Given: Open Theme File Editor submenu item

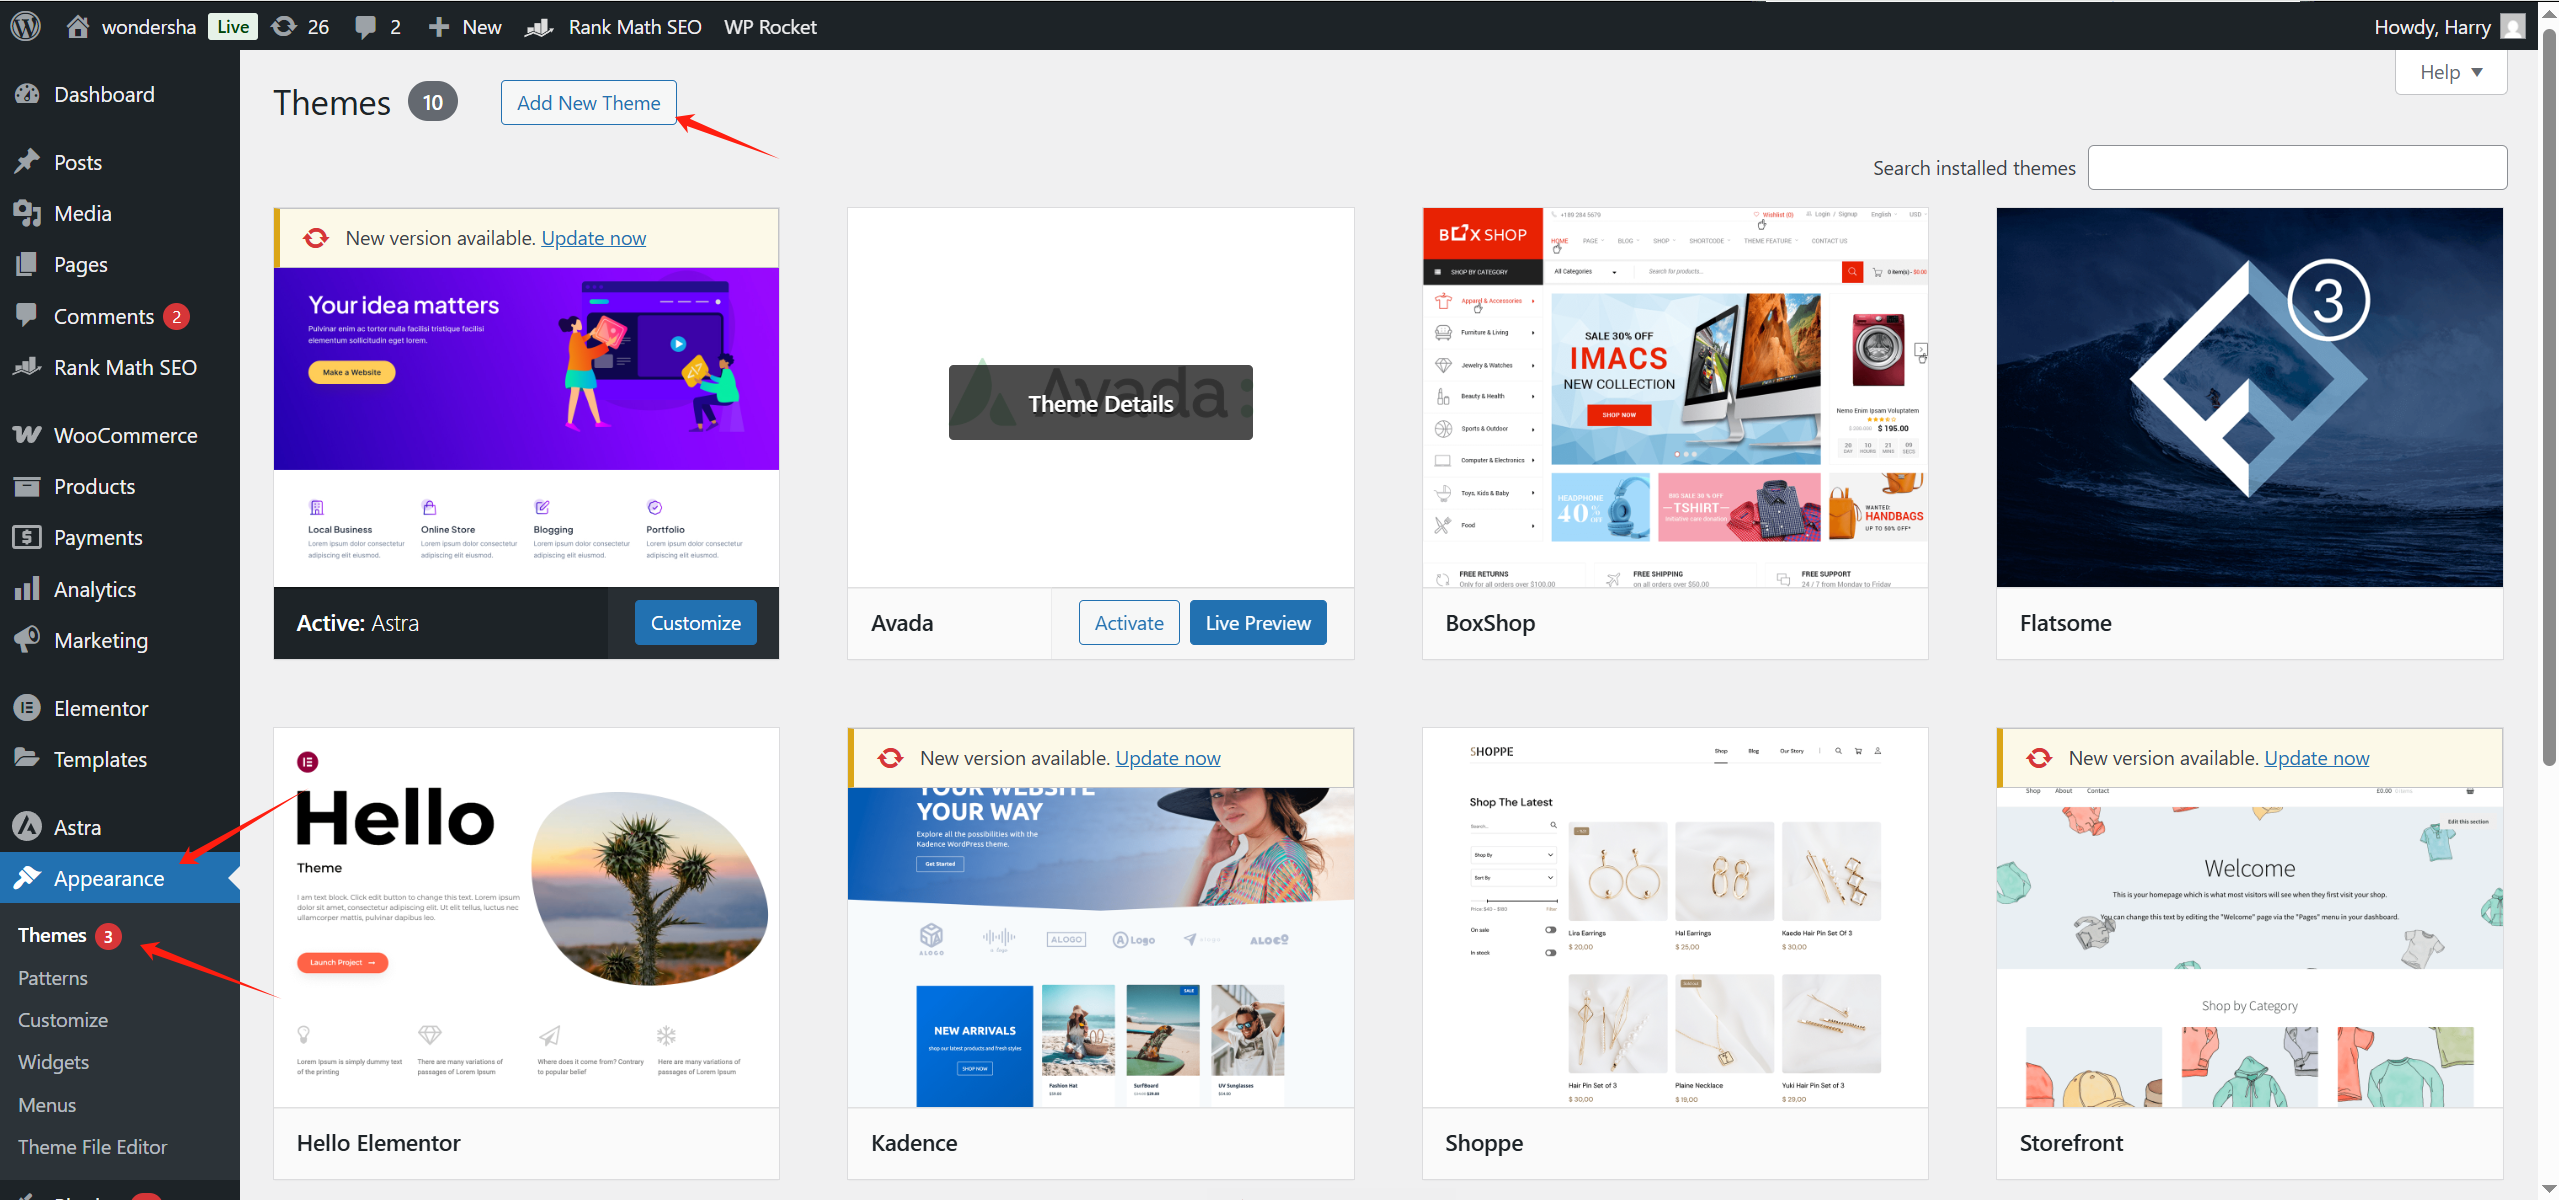Looking at the screenshot, I should (92, 1147).
